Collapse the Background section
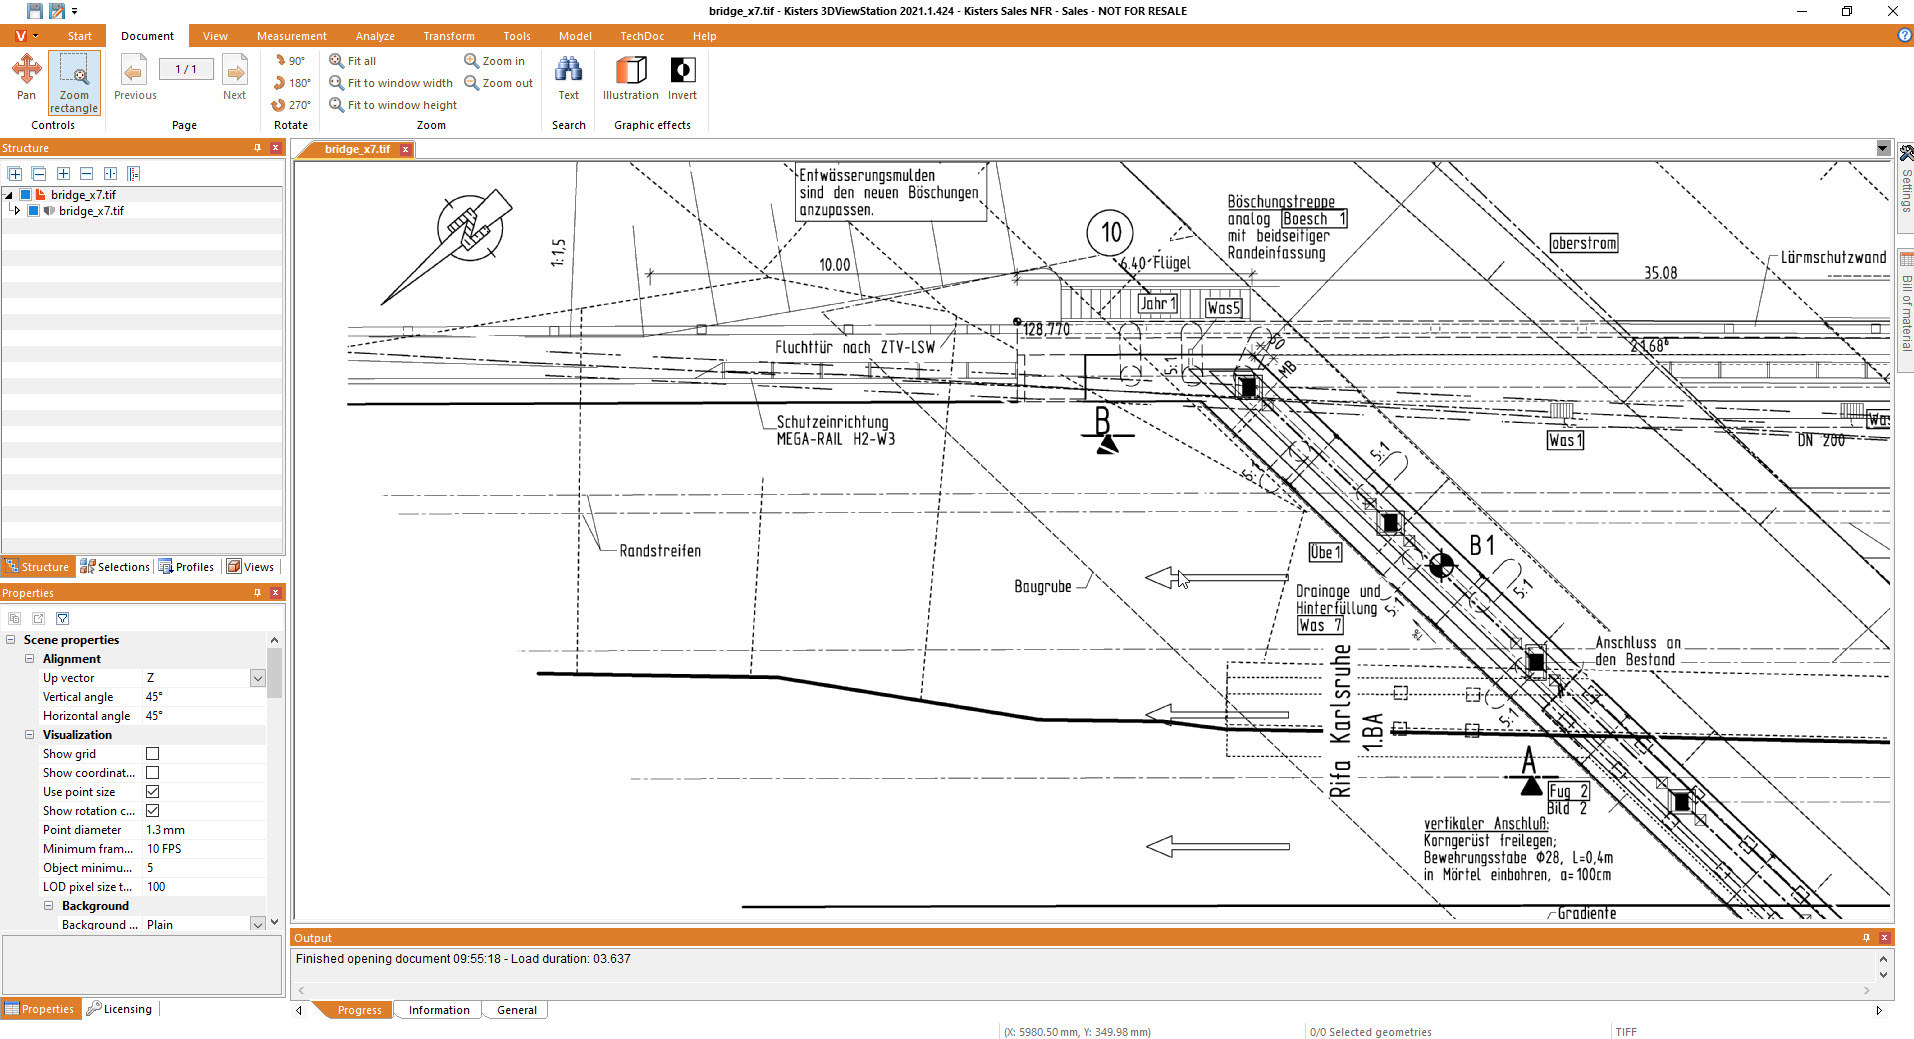The height and width of the screenshot is (1039, 1914). 49,906
